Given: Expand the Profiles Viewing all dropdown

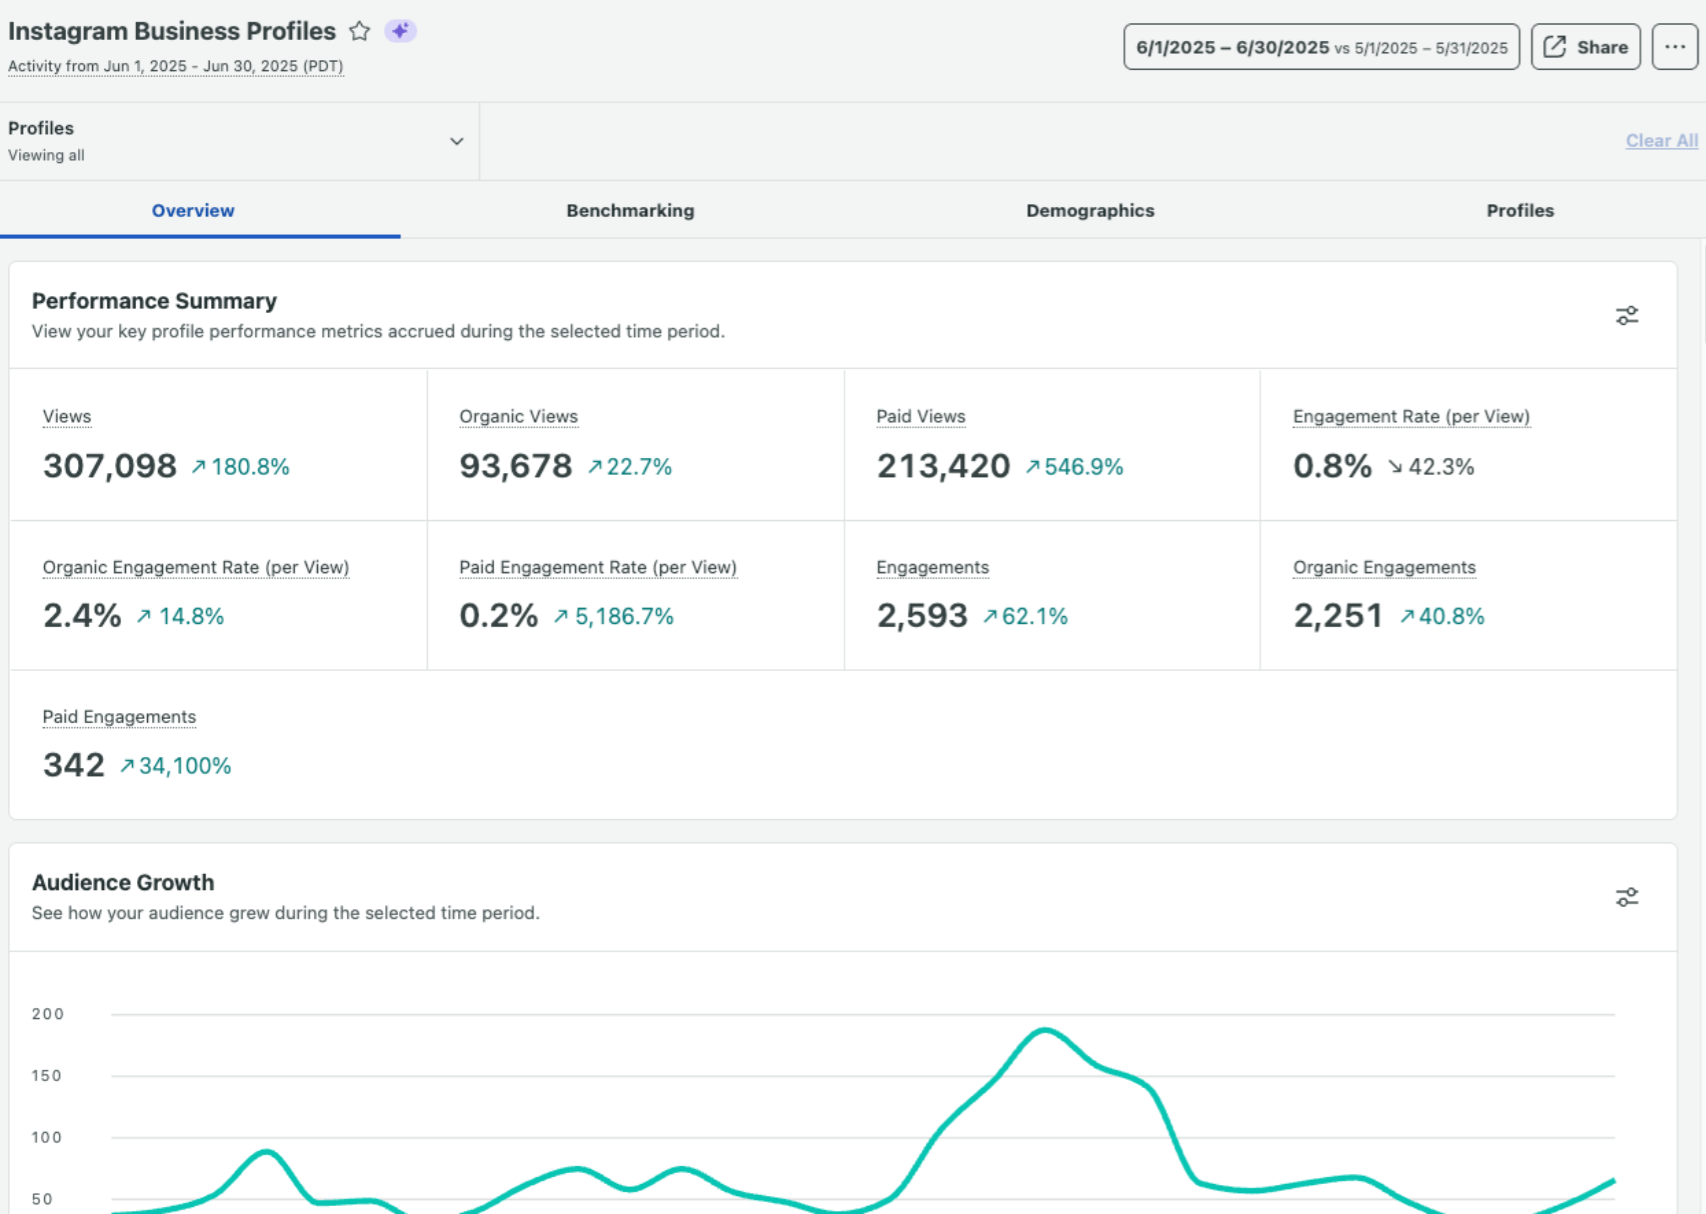Looking at the screenshot, I should pyautogui.click(x=239, y=141).
